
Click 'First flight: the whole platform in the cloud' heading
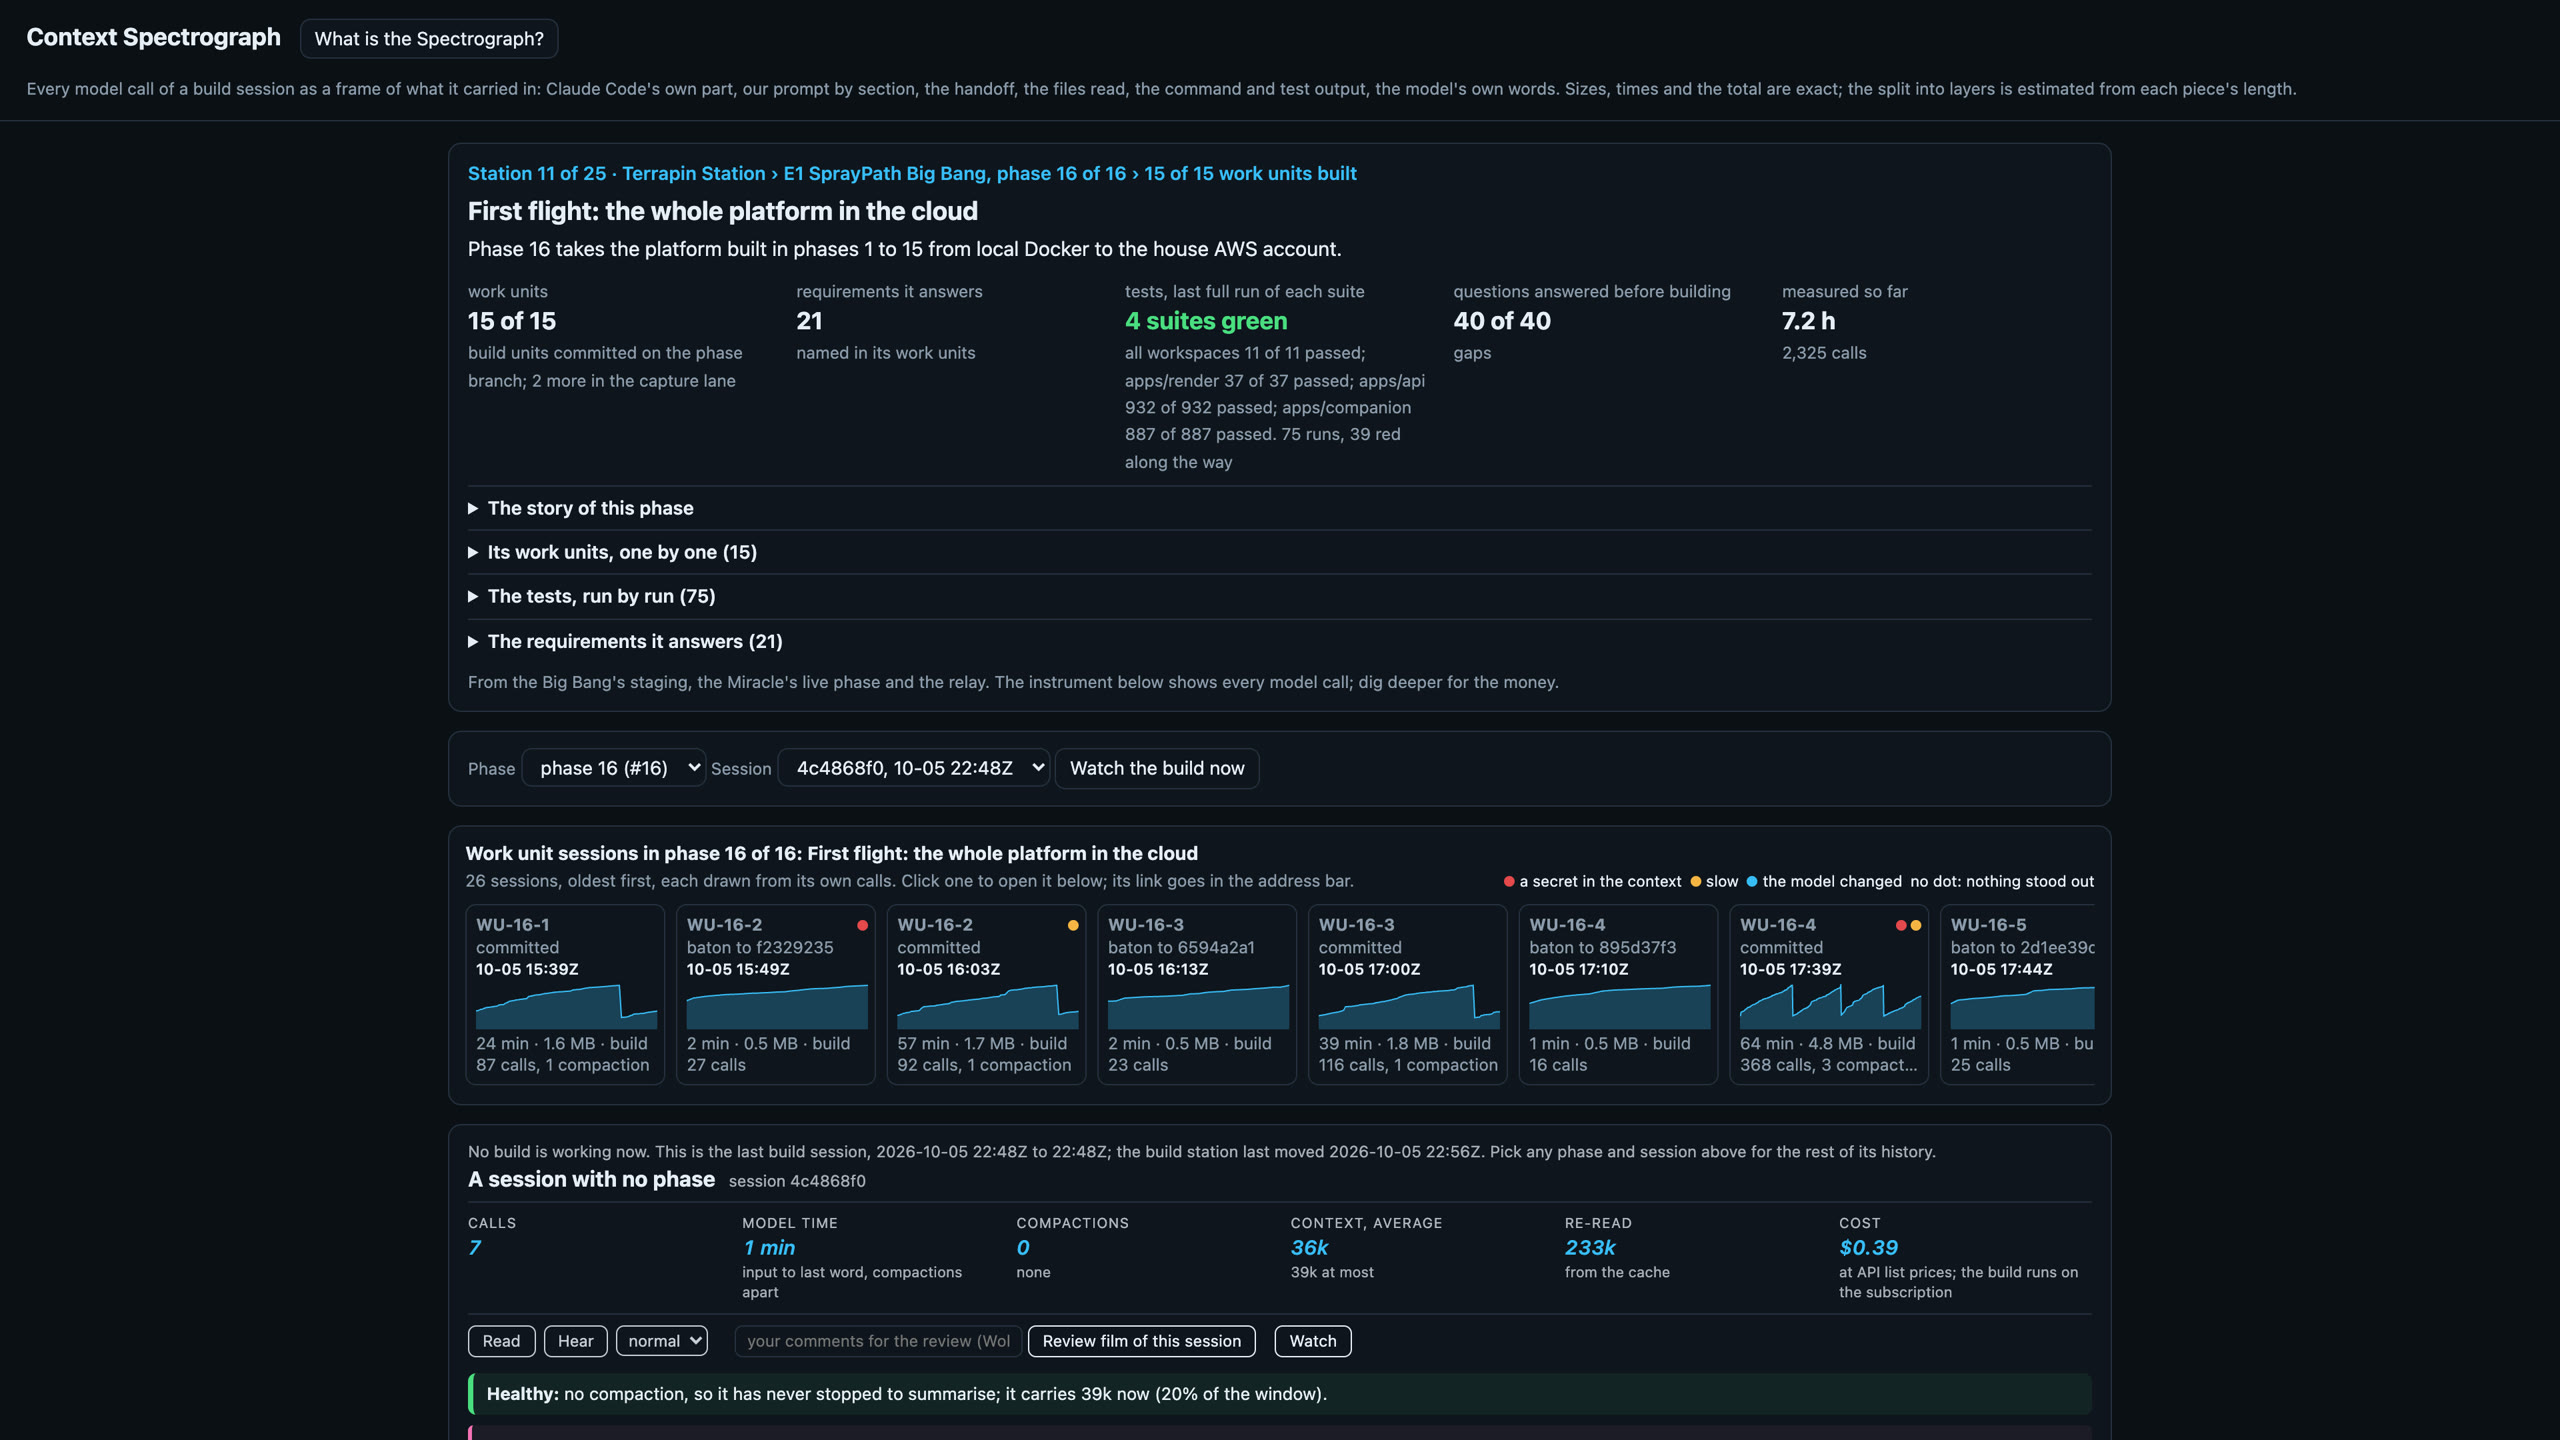tap(723, 211)
